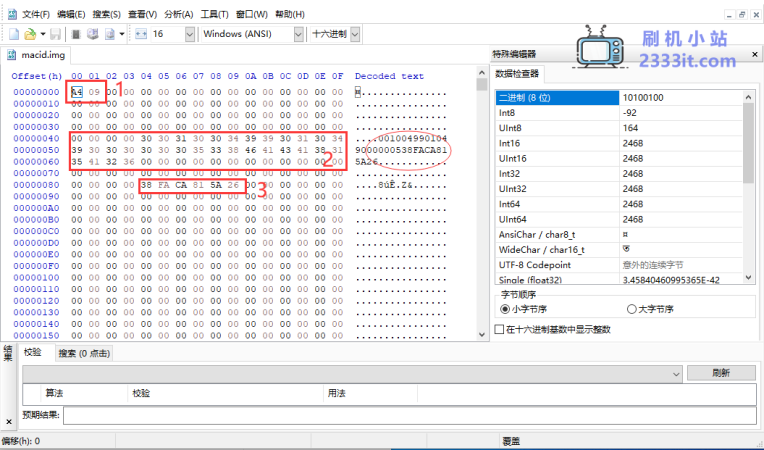This screenshot has width=764, height=450.
Task: Click the Open disk image icon
Action: 110,34
